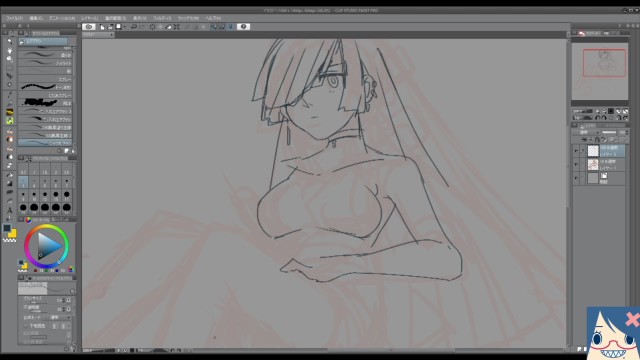Open the File menu
This screenshot has height=360, width=640.
point(14,18)
